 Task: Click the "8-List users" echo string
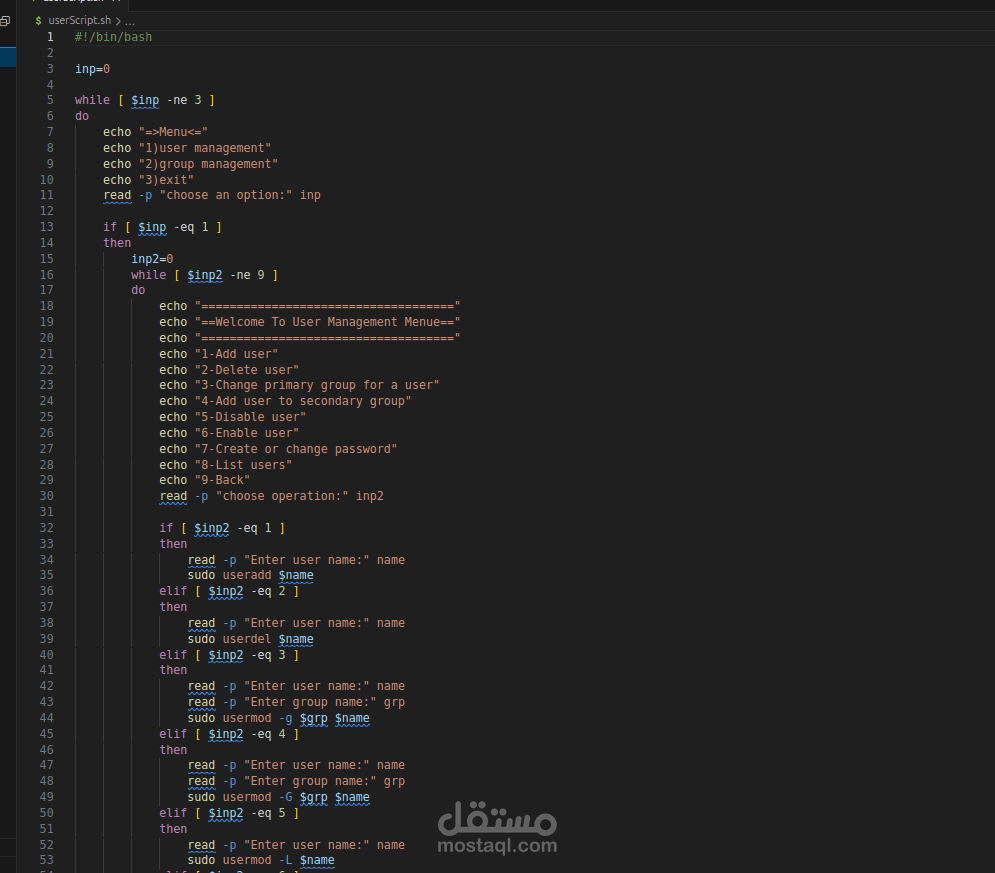coord(243,464)
